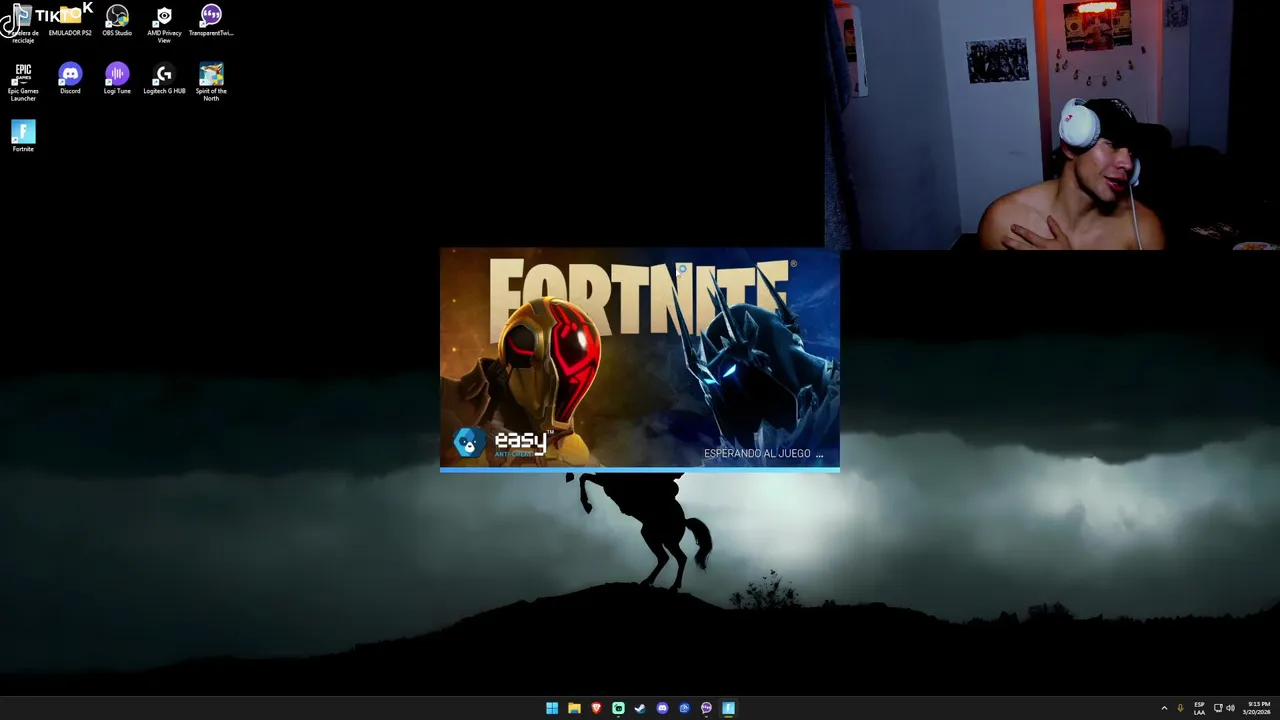Launch Epic Games Launcher from the desktop
Screen dimensions: 1280x720
click(x=23, y=82)
